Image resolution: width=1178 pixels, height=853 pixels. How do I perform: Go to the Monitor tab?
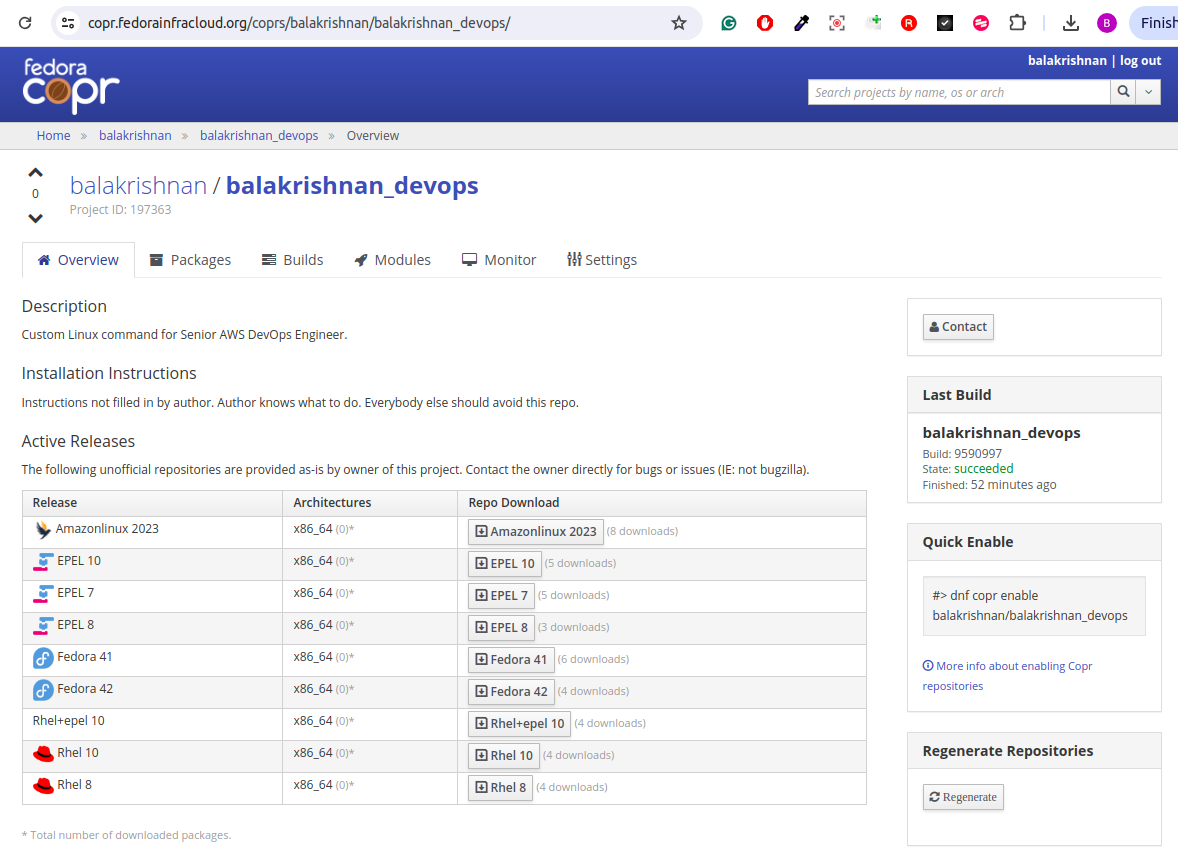(499, 260)
